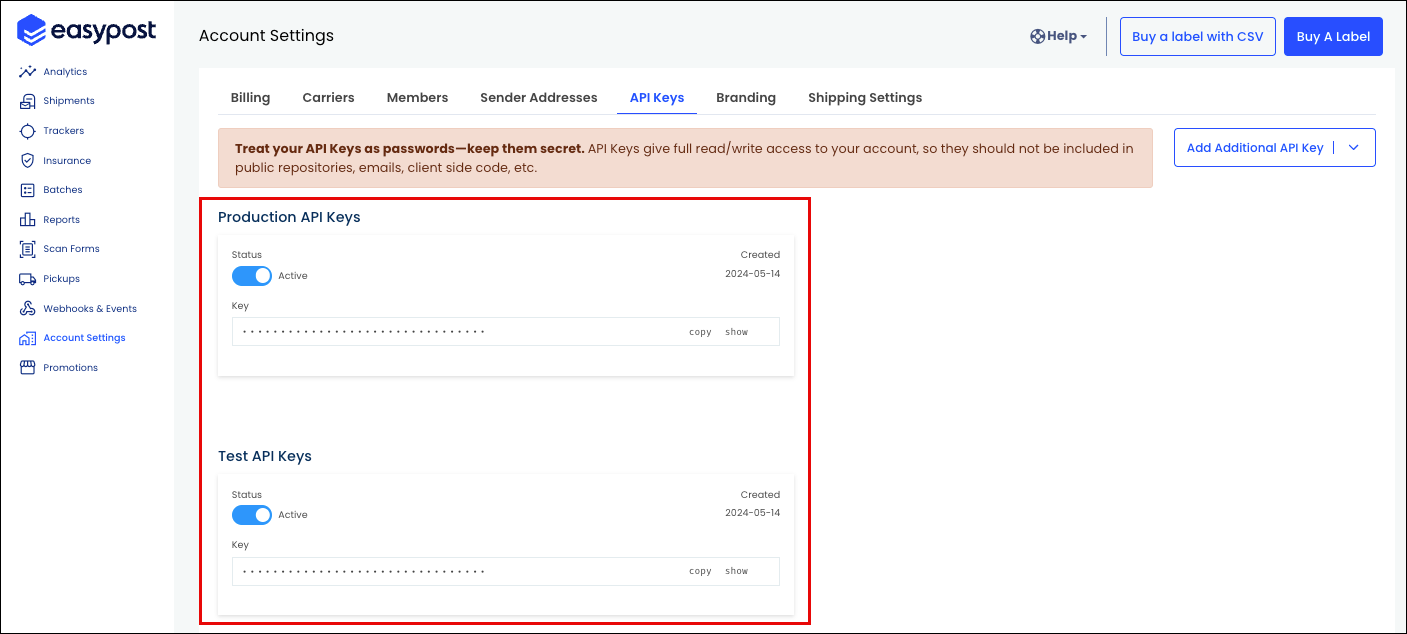Open Promotions sidebar link
The width and height of the screenshot is (1407, 634).
70,368
